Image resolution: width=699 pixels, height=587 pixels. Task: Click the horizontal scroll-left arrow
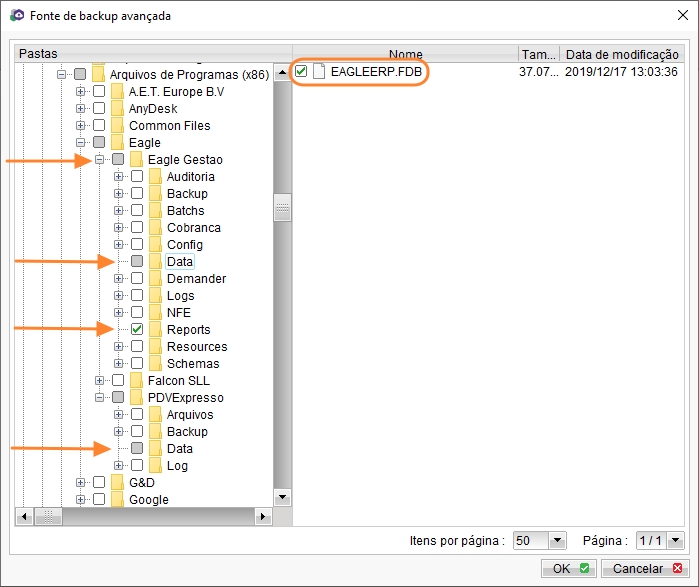(x=24, y=517)
